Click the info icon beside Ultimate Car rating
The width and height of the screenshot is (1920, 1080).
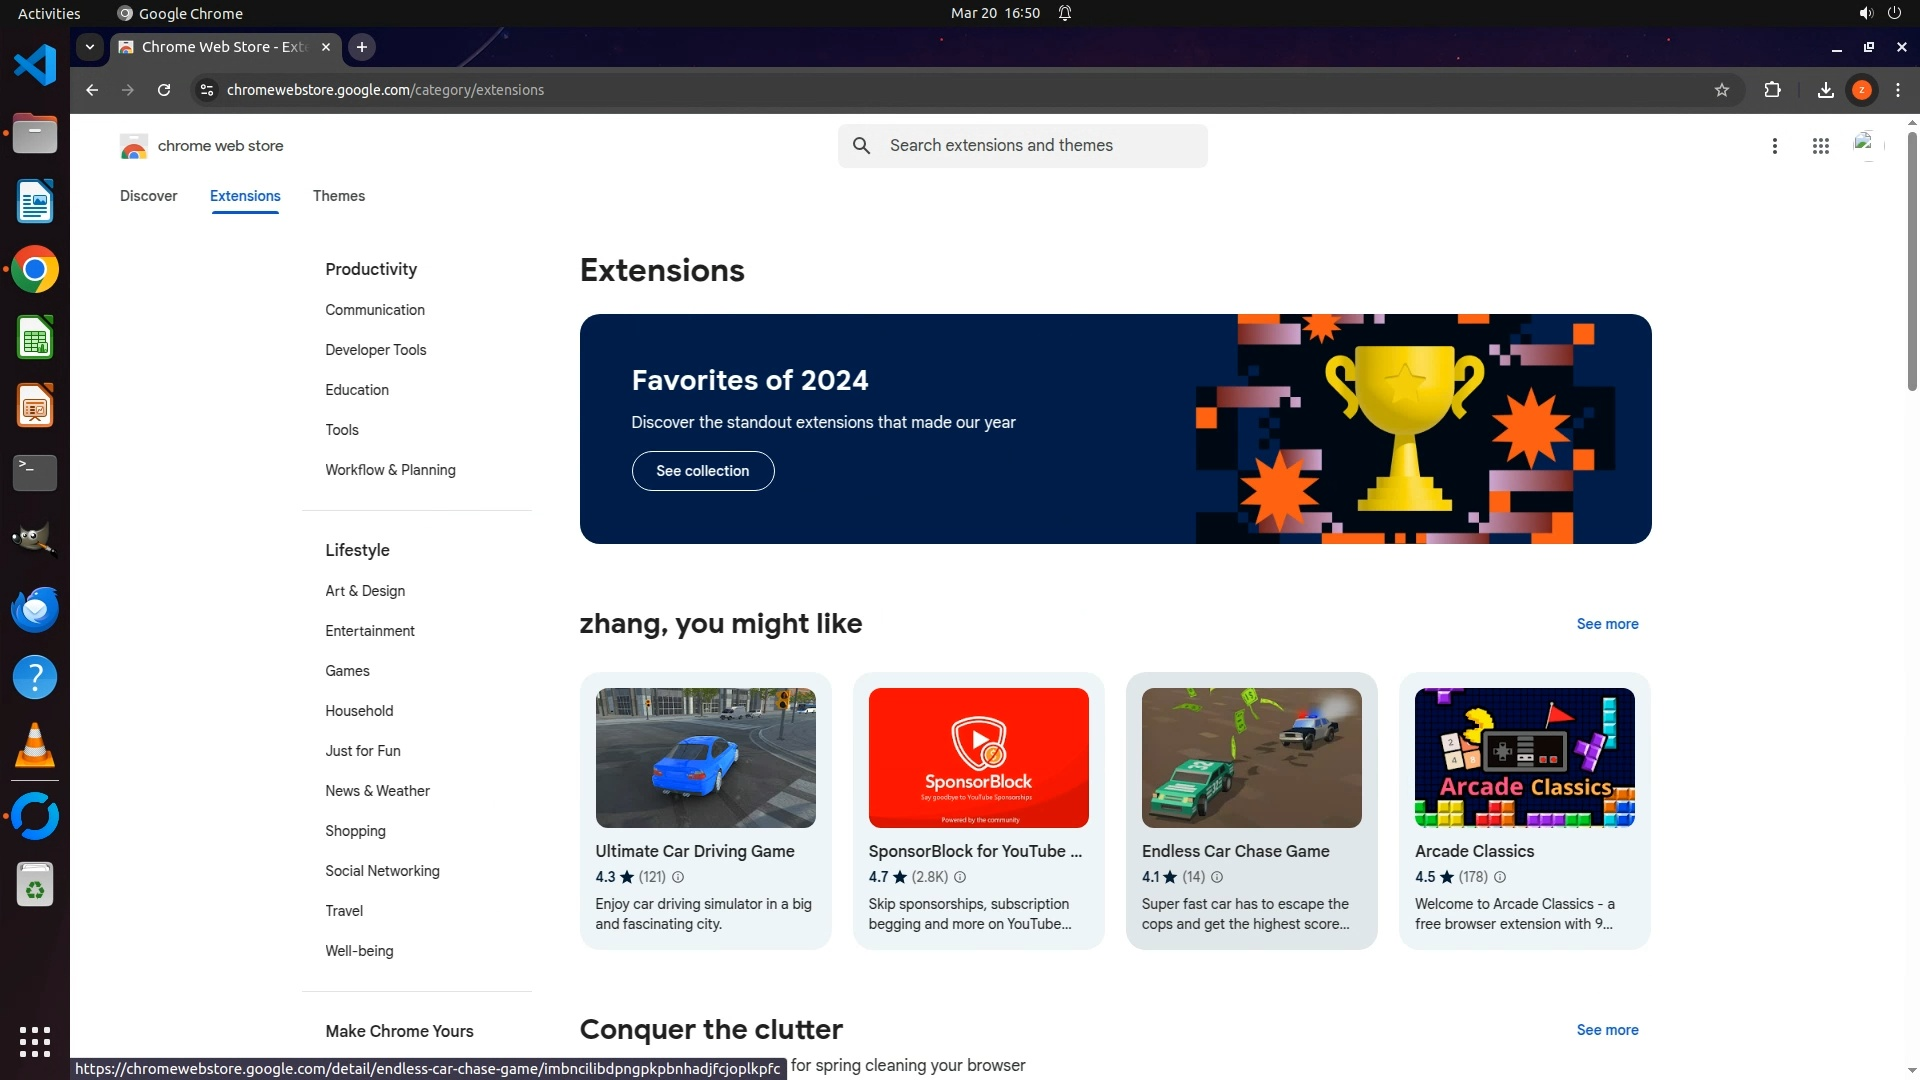678,877
